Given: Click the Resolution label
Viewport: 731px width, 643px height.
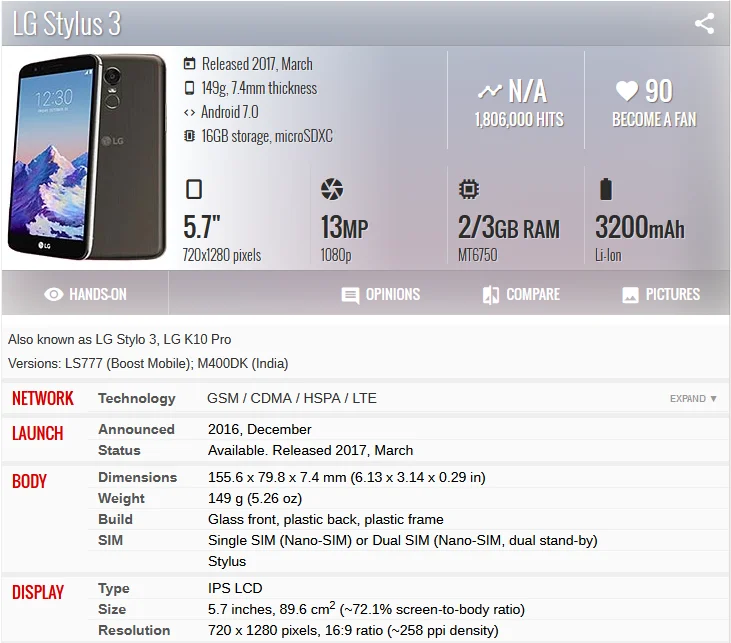Looking at the screenshot, I should click(134, 630).
